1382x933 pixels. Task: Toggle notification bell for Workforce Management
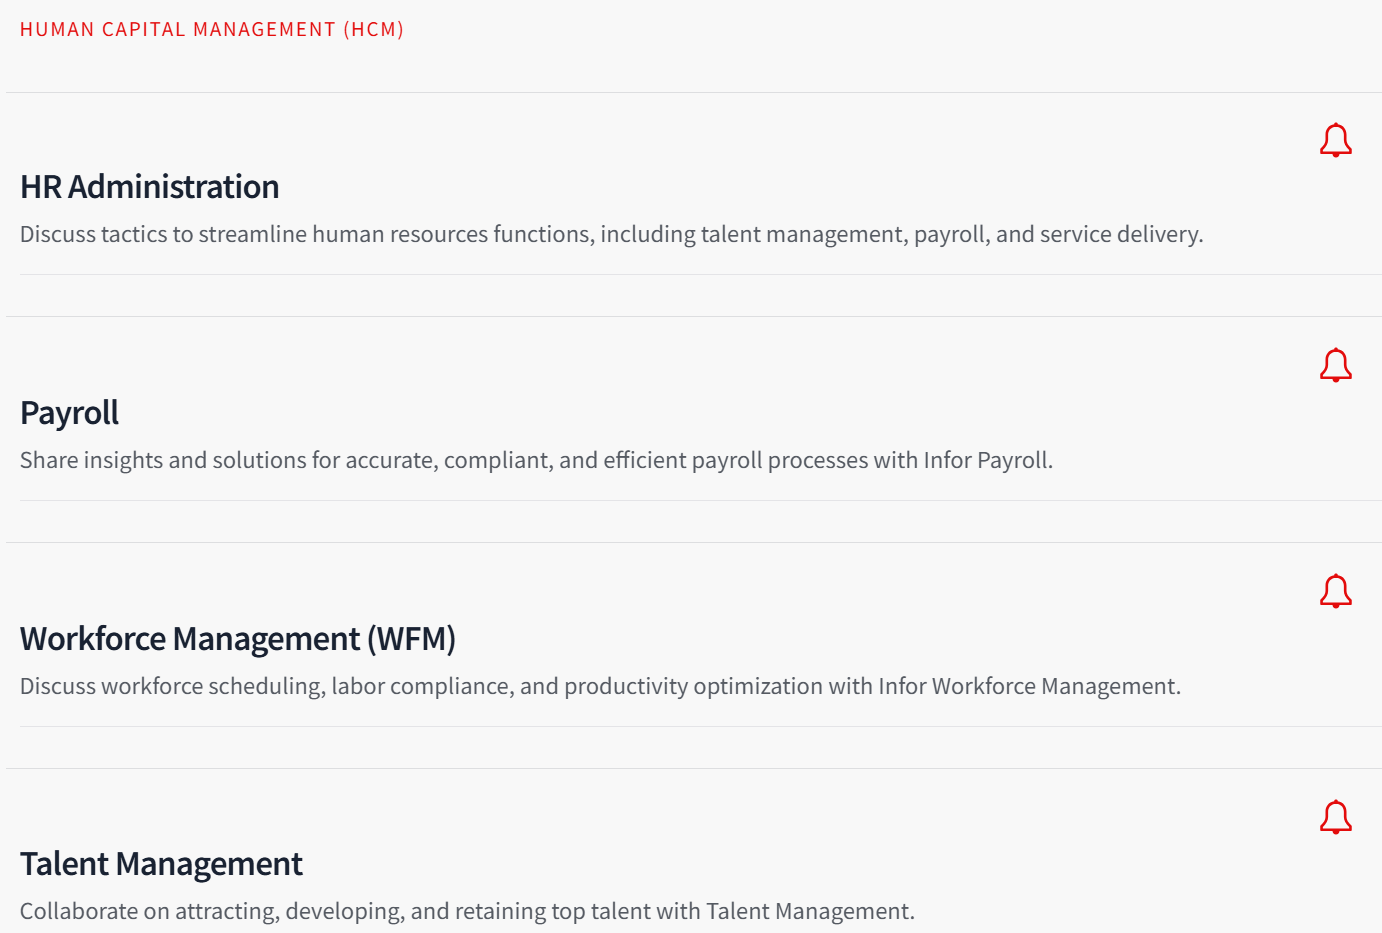coord(1335,592)
